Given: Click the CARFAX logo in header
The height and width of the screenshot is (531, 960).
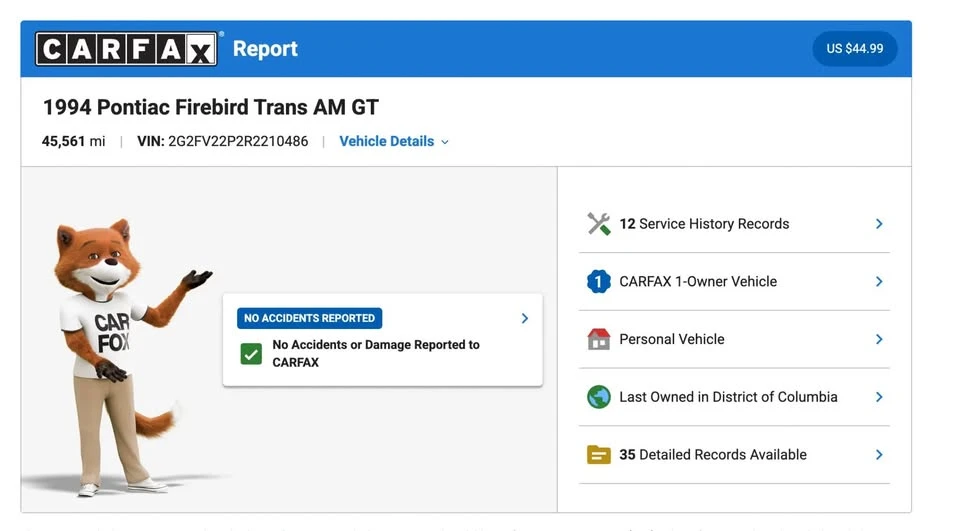Looking at the screenshot, I should click(126, 49).
